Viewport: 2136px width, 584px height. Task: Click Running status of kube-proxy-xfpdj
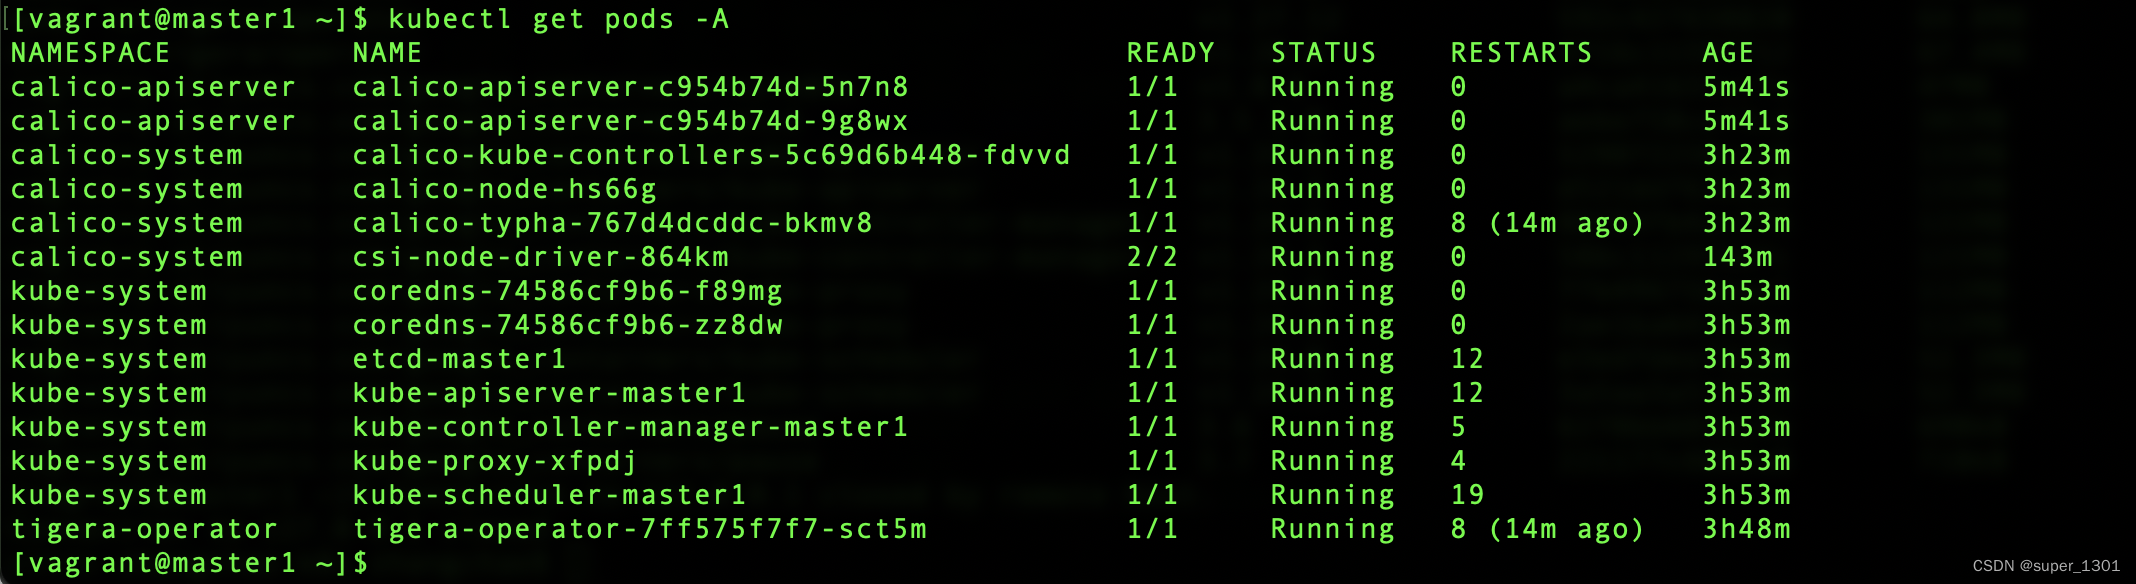[1333, 461]
